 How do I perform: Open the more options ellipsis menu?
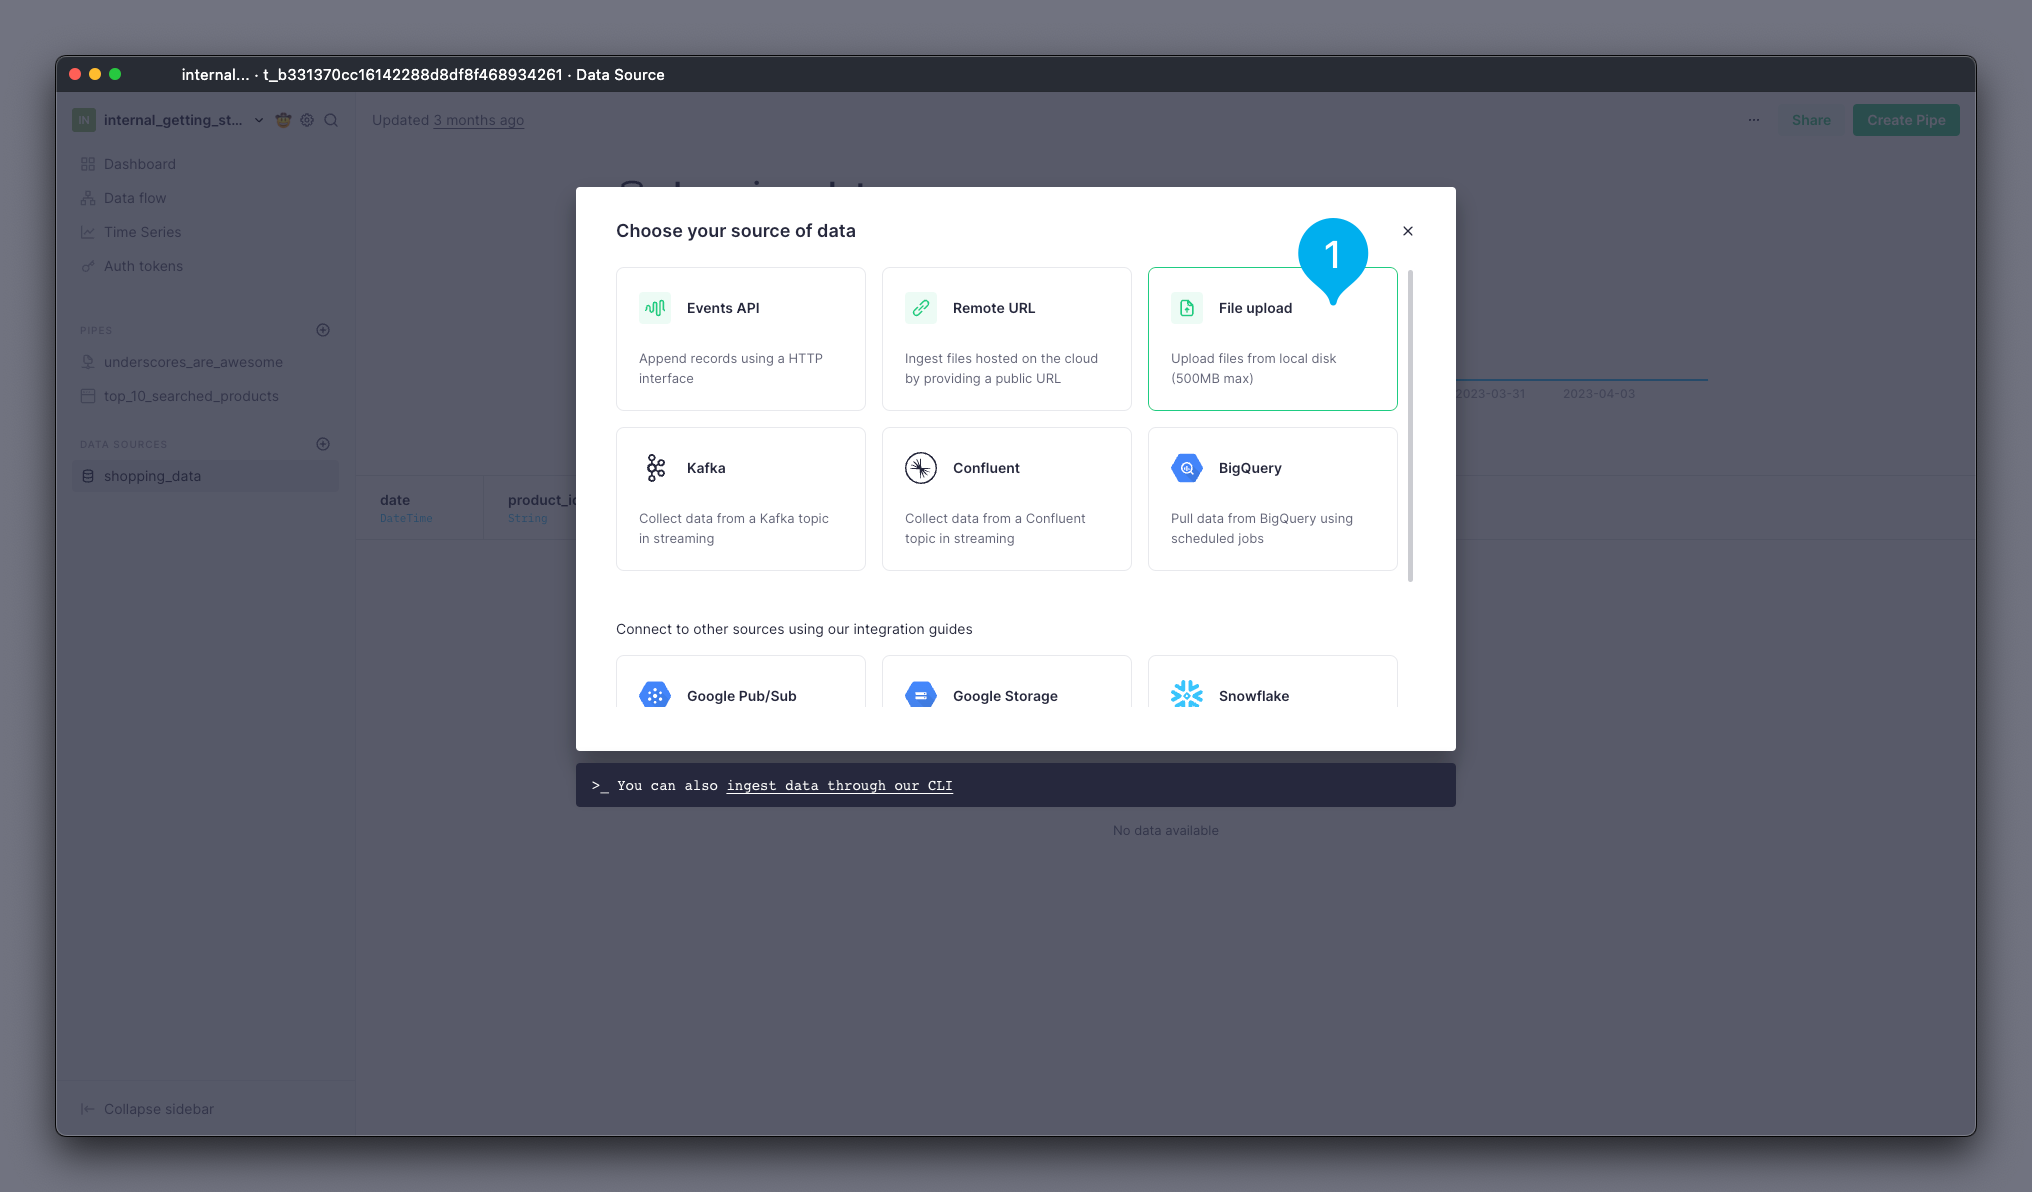pyautogui.click(x=1754, y=120)
